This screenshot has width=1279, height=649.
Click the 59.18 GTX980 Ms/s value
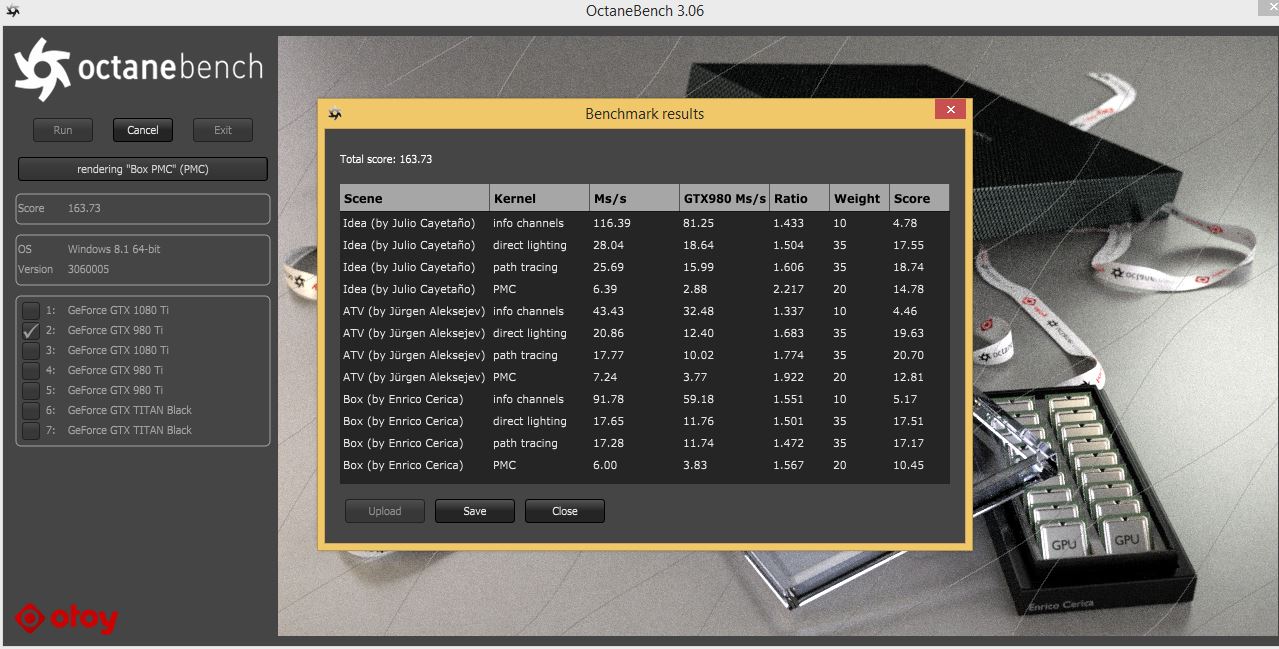tap(699, 399)
